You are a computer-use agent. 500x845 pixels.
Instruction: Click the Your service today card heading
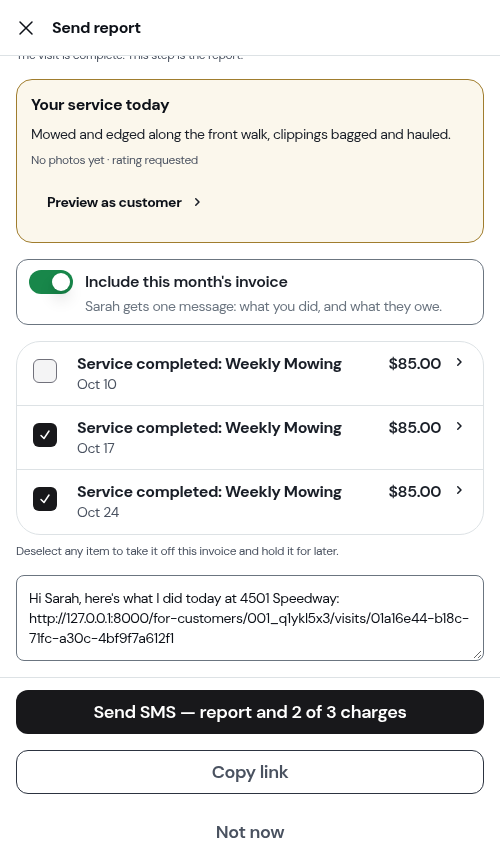tap(100, 105)
